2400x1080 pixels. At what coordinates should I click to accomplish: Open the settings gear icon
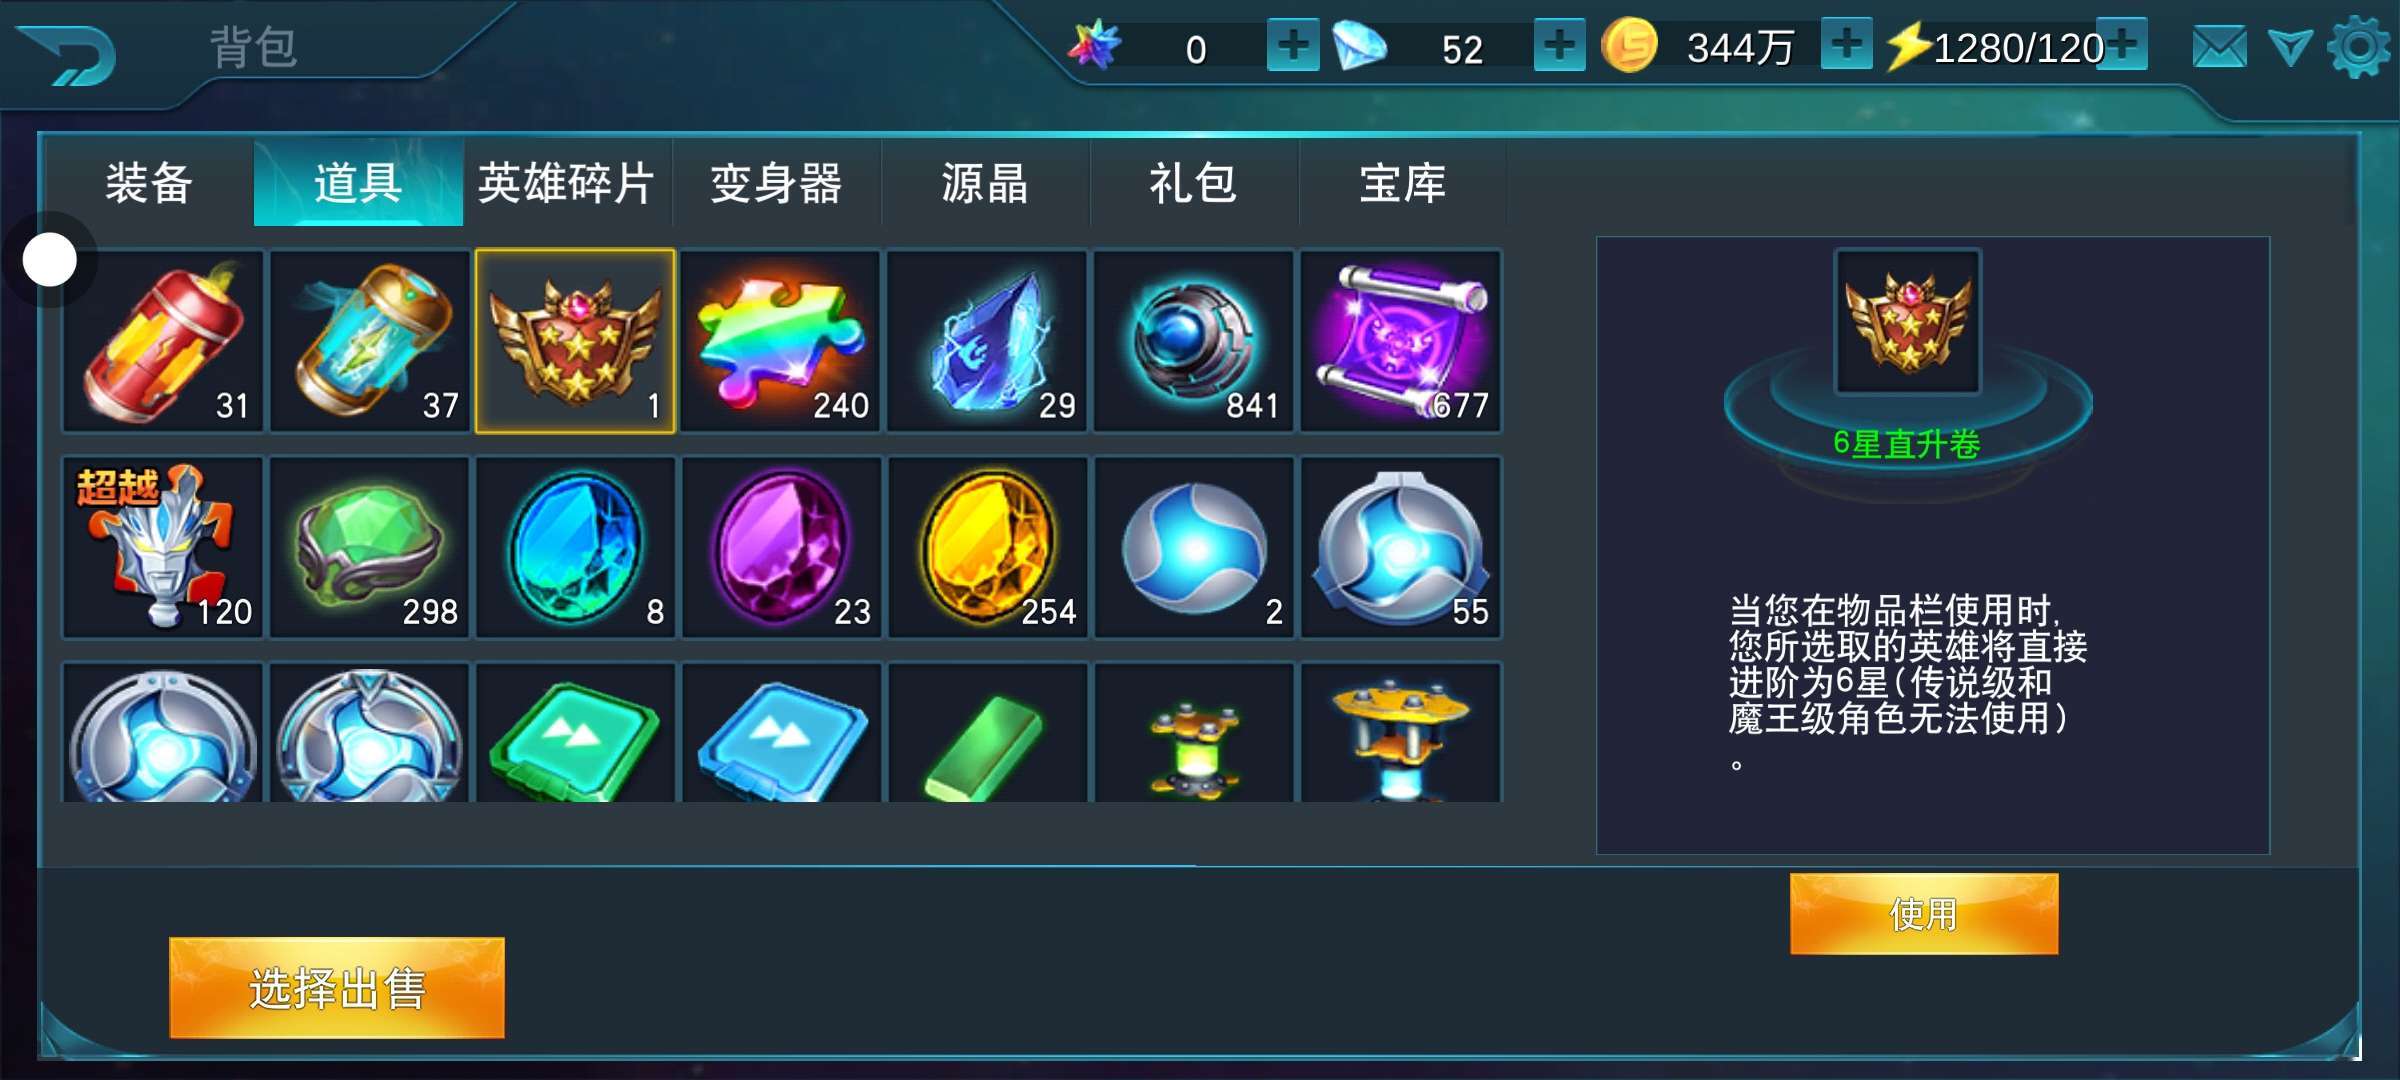click(2359, 46)
